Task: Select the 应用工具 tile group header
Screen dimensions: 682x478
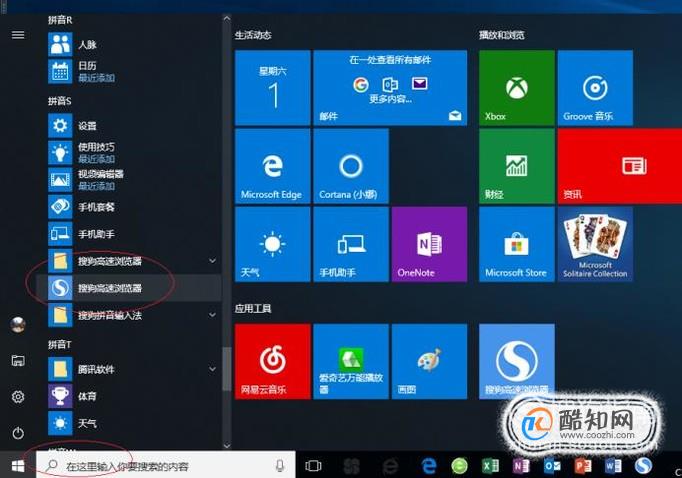Action: 253,309
